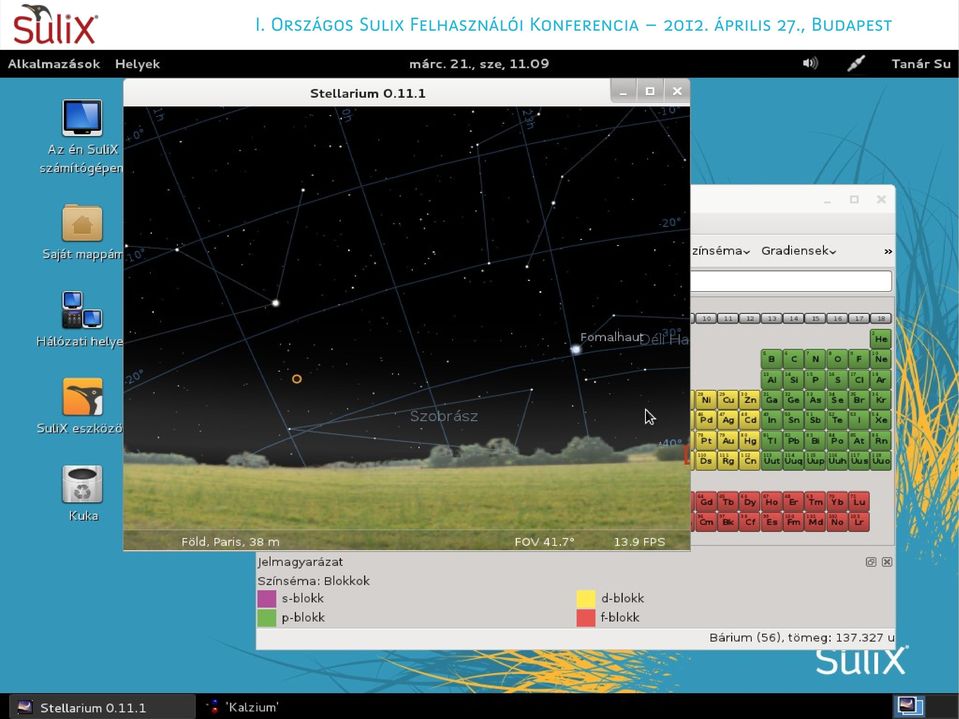959x719 pixels.
Task: Switch to Stellarium 0.11.1 in the taskbar
Action: tap(102, 707)
